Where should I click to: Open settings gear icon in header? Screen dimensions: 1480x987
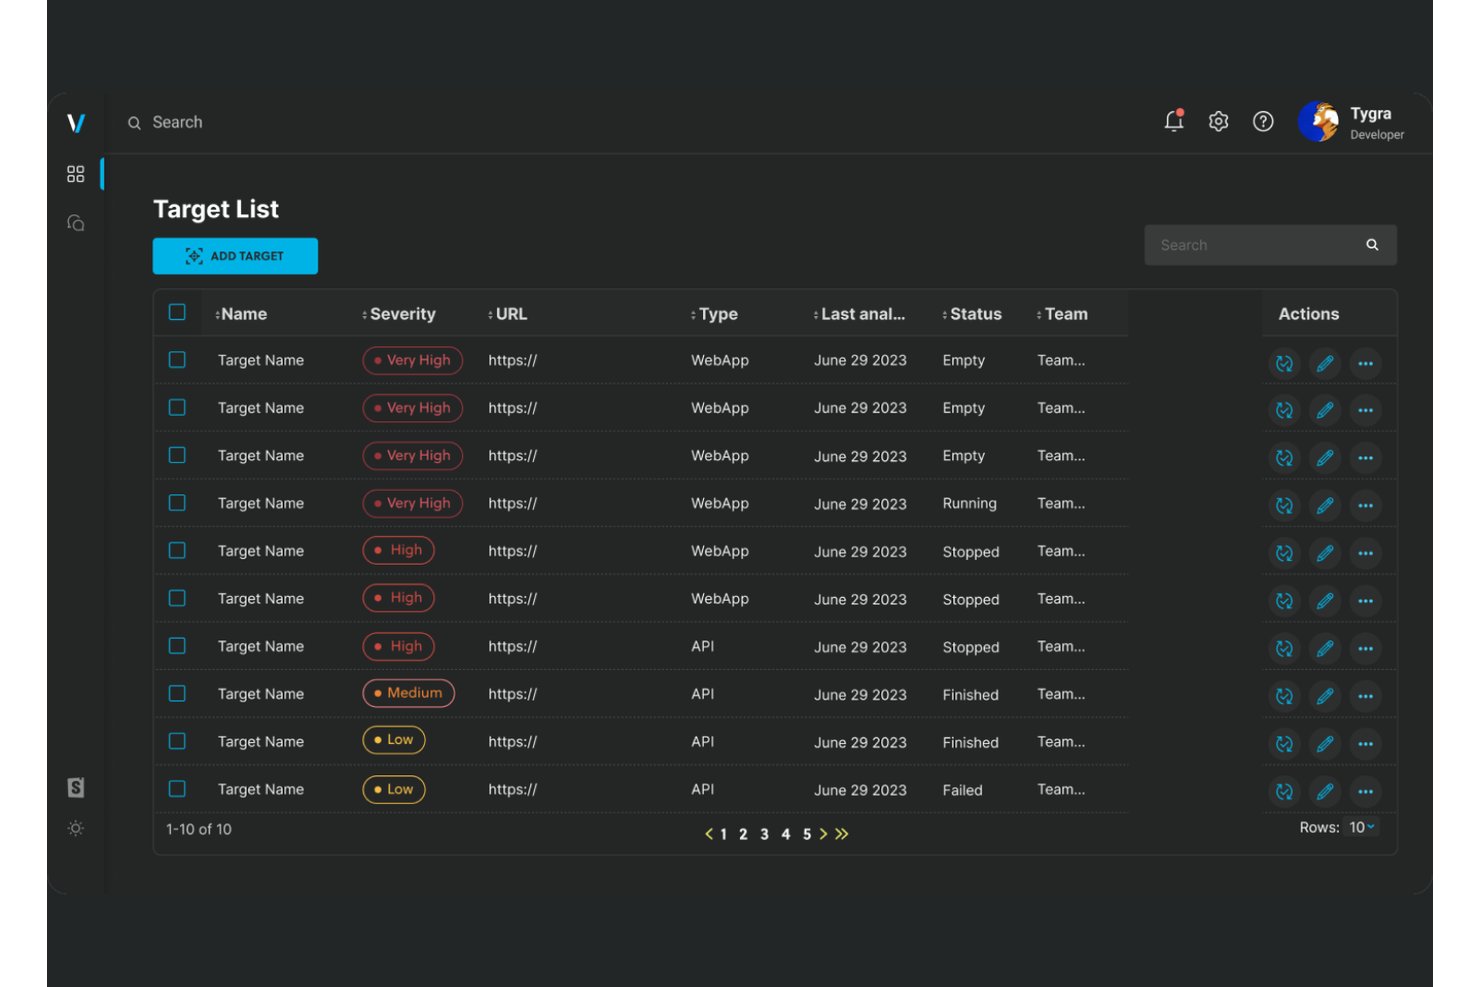click(1218, 121)
